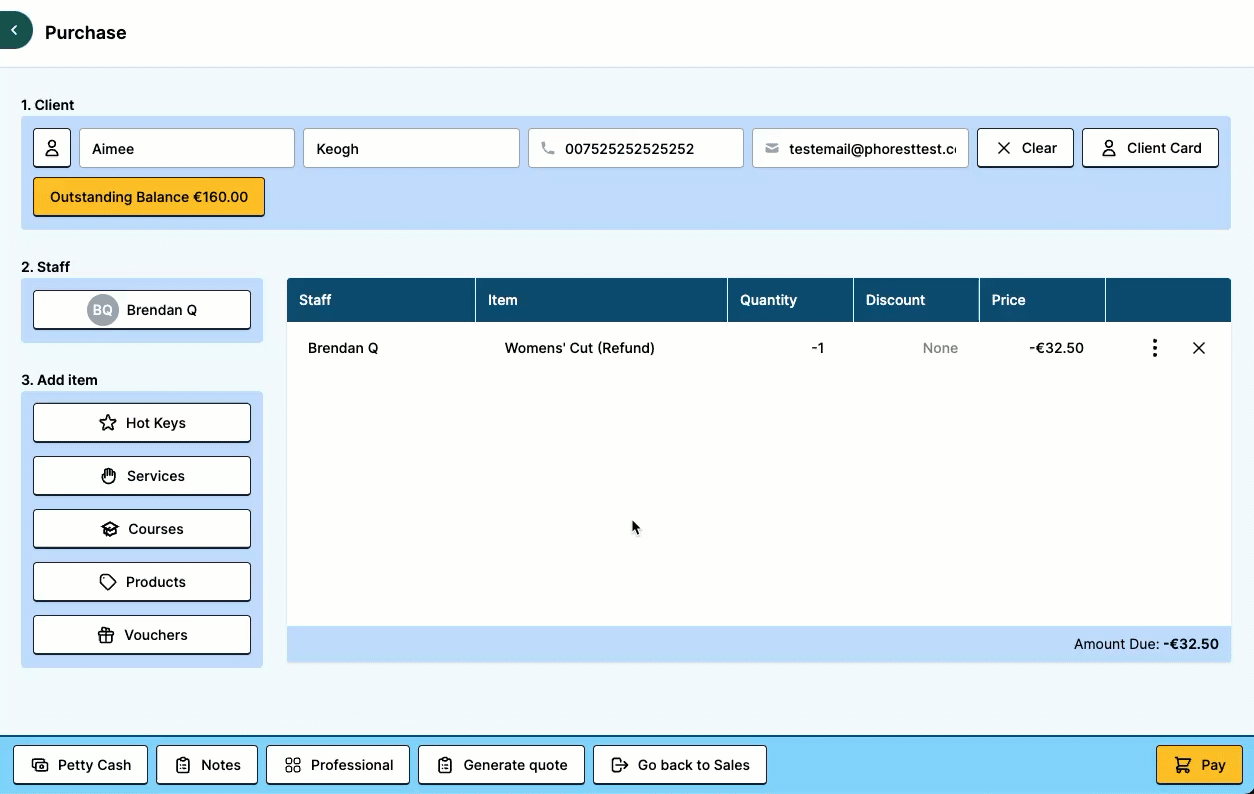Click the phone number field
Viewport: 1254px width, 794px height.
tap(636, 148)
